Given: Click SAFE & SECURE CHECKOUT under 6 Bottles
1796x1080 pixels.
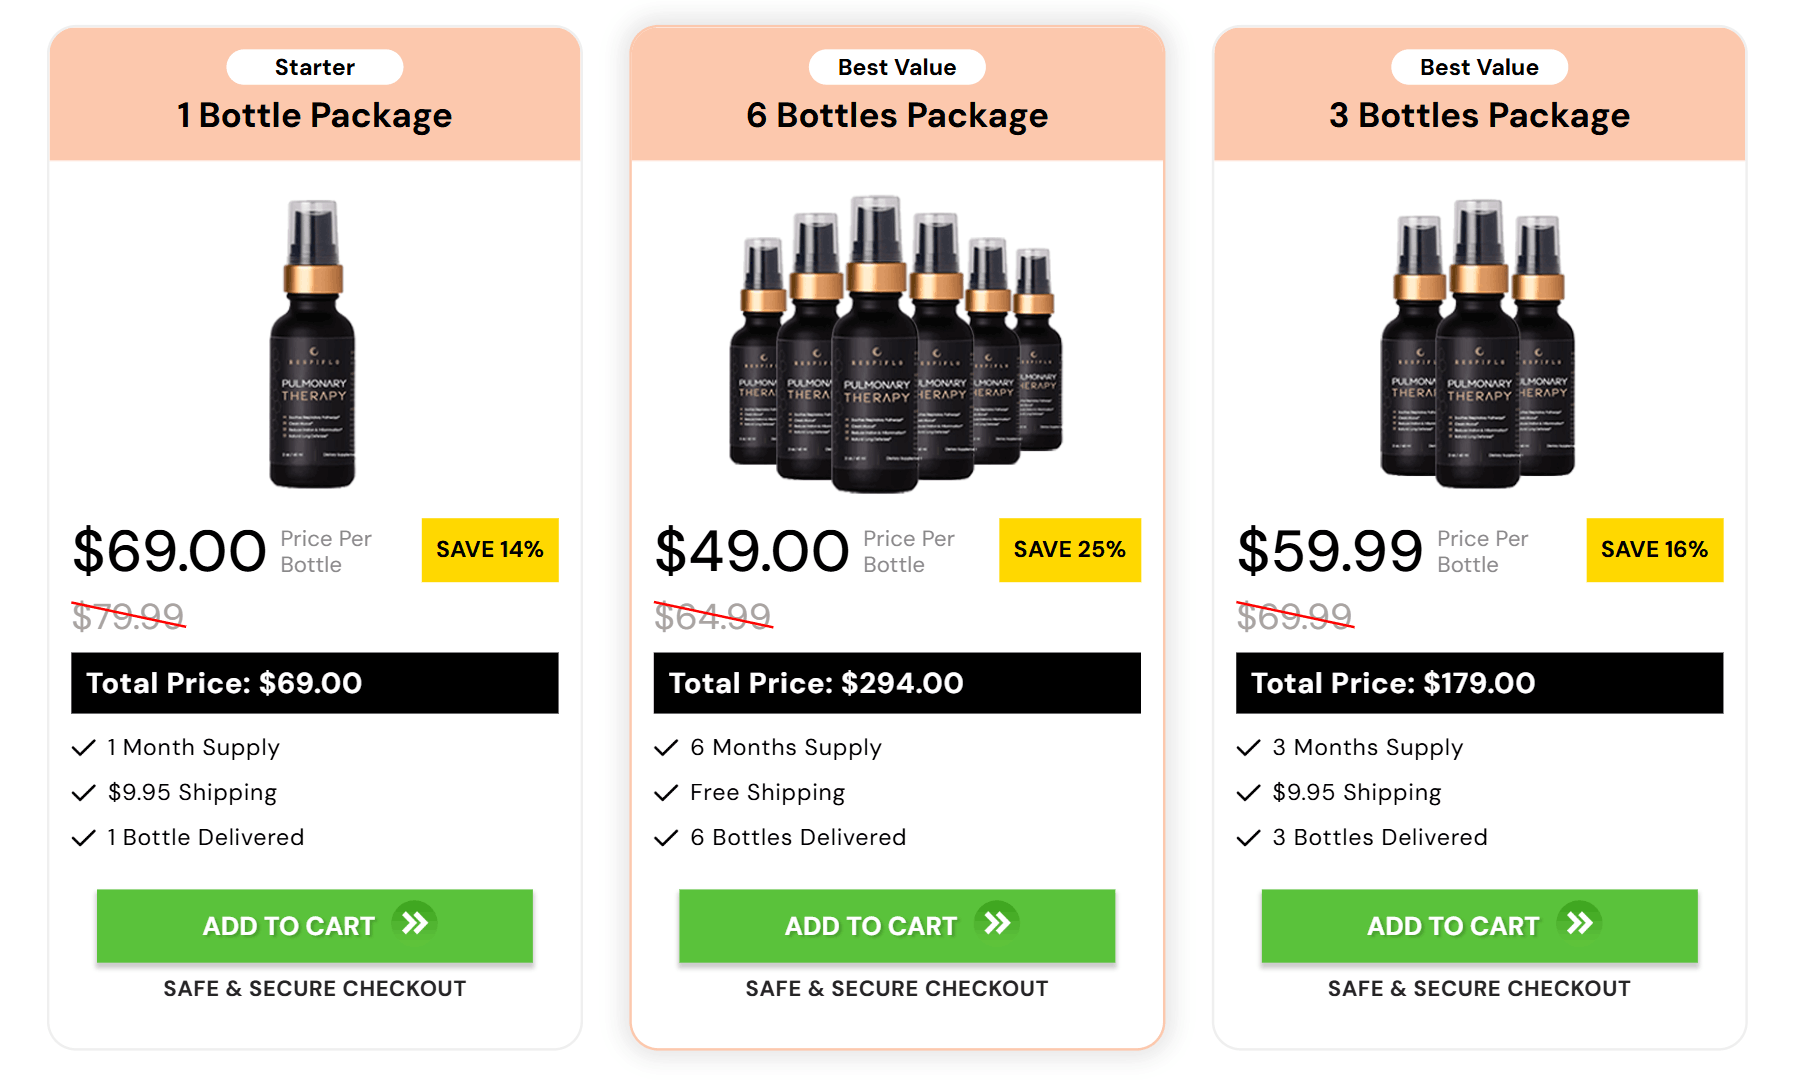Looking at the screenshot, I should click(x=896, y=988).
